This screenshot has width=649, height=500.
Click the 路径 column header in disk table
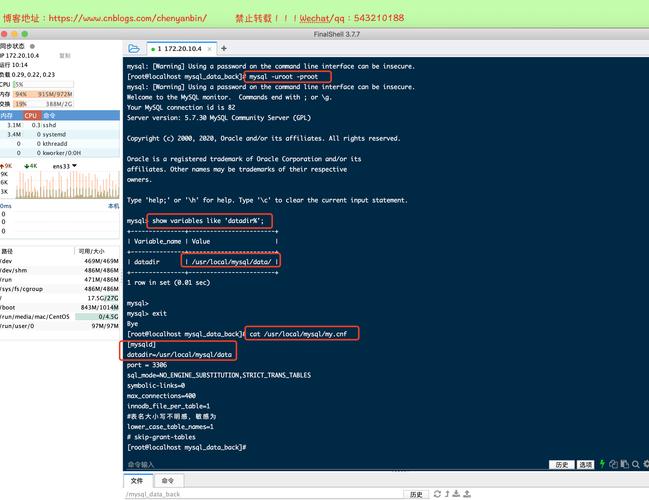click(x=37, y=251)
